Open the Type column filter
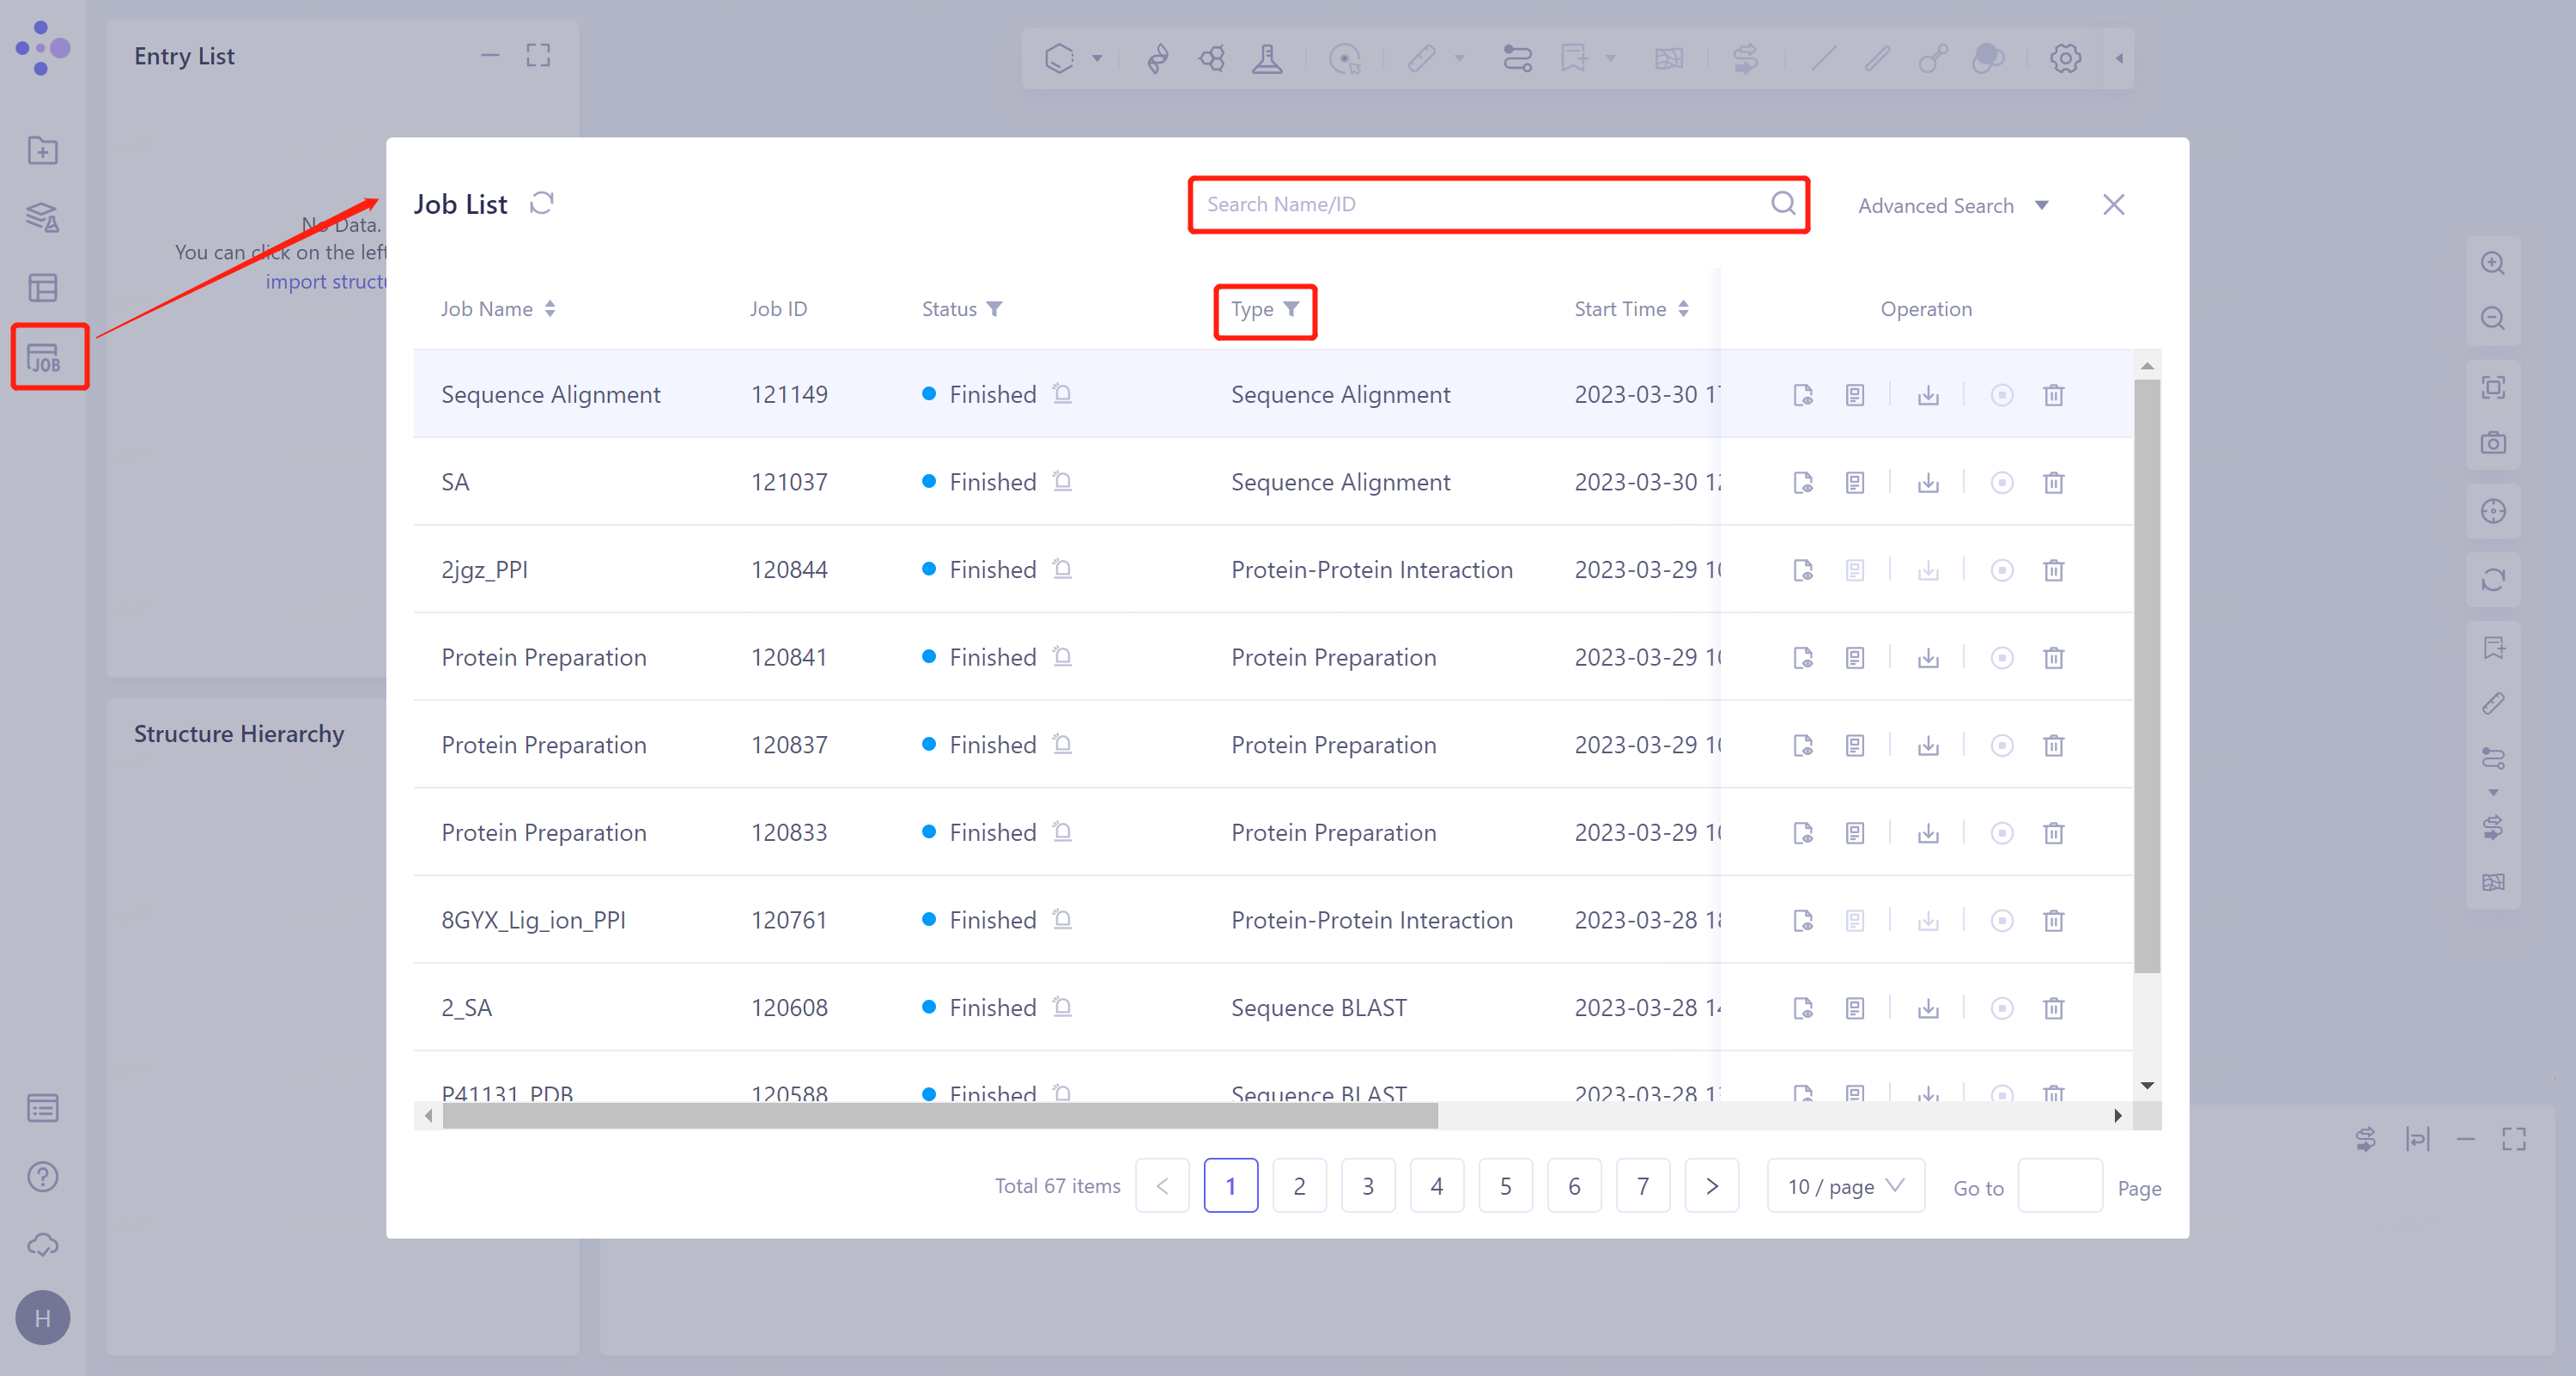The image size is (2576, 1376). tap(1291, 309)
